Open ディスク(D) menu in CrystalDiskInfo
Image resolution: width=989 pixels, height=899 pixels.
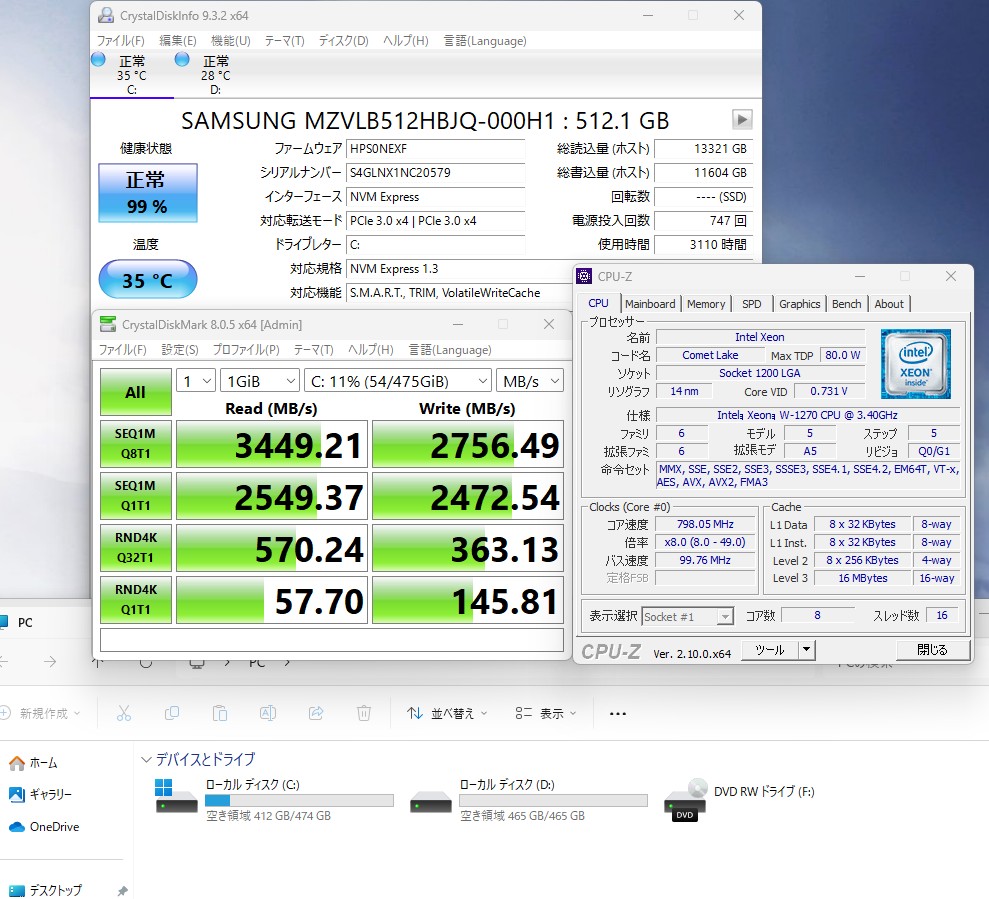point(343,41)
